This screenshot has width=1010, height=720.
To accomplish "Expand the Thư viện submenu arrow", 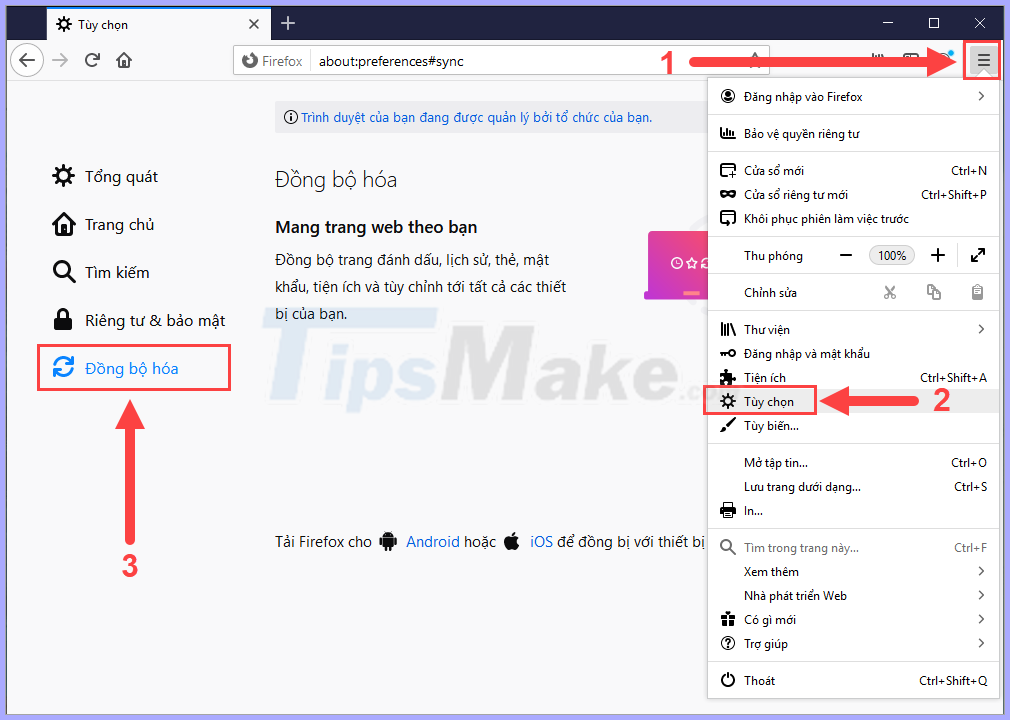I will (x=981, y=329).
